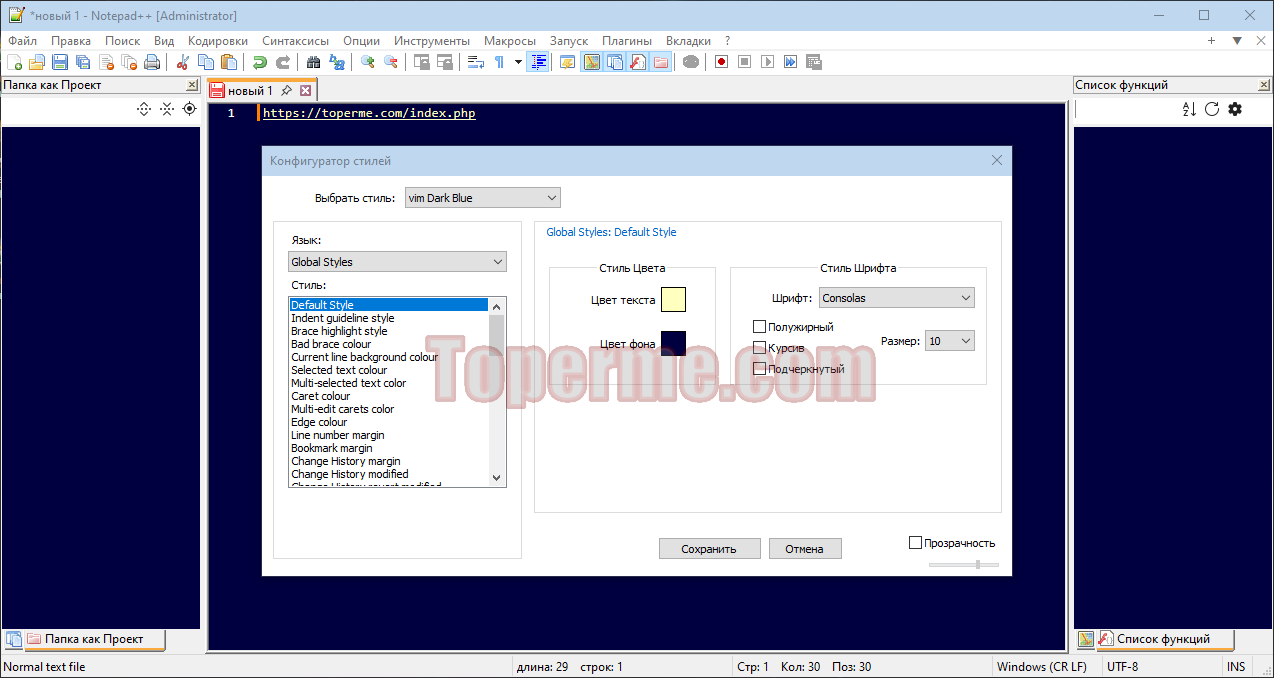Viewport: 1274px width, 678px height.
Task: Open the Размер font size dropdown
Action: (950, 341)
